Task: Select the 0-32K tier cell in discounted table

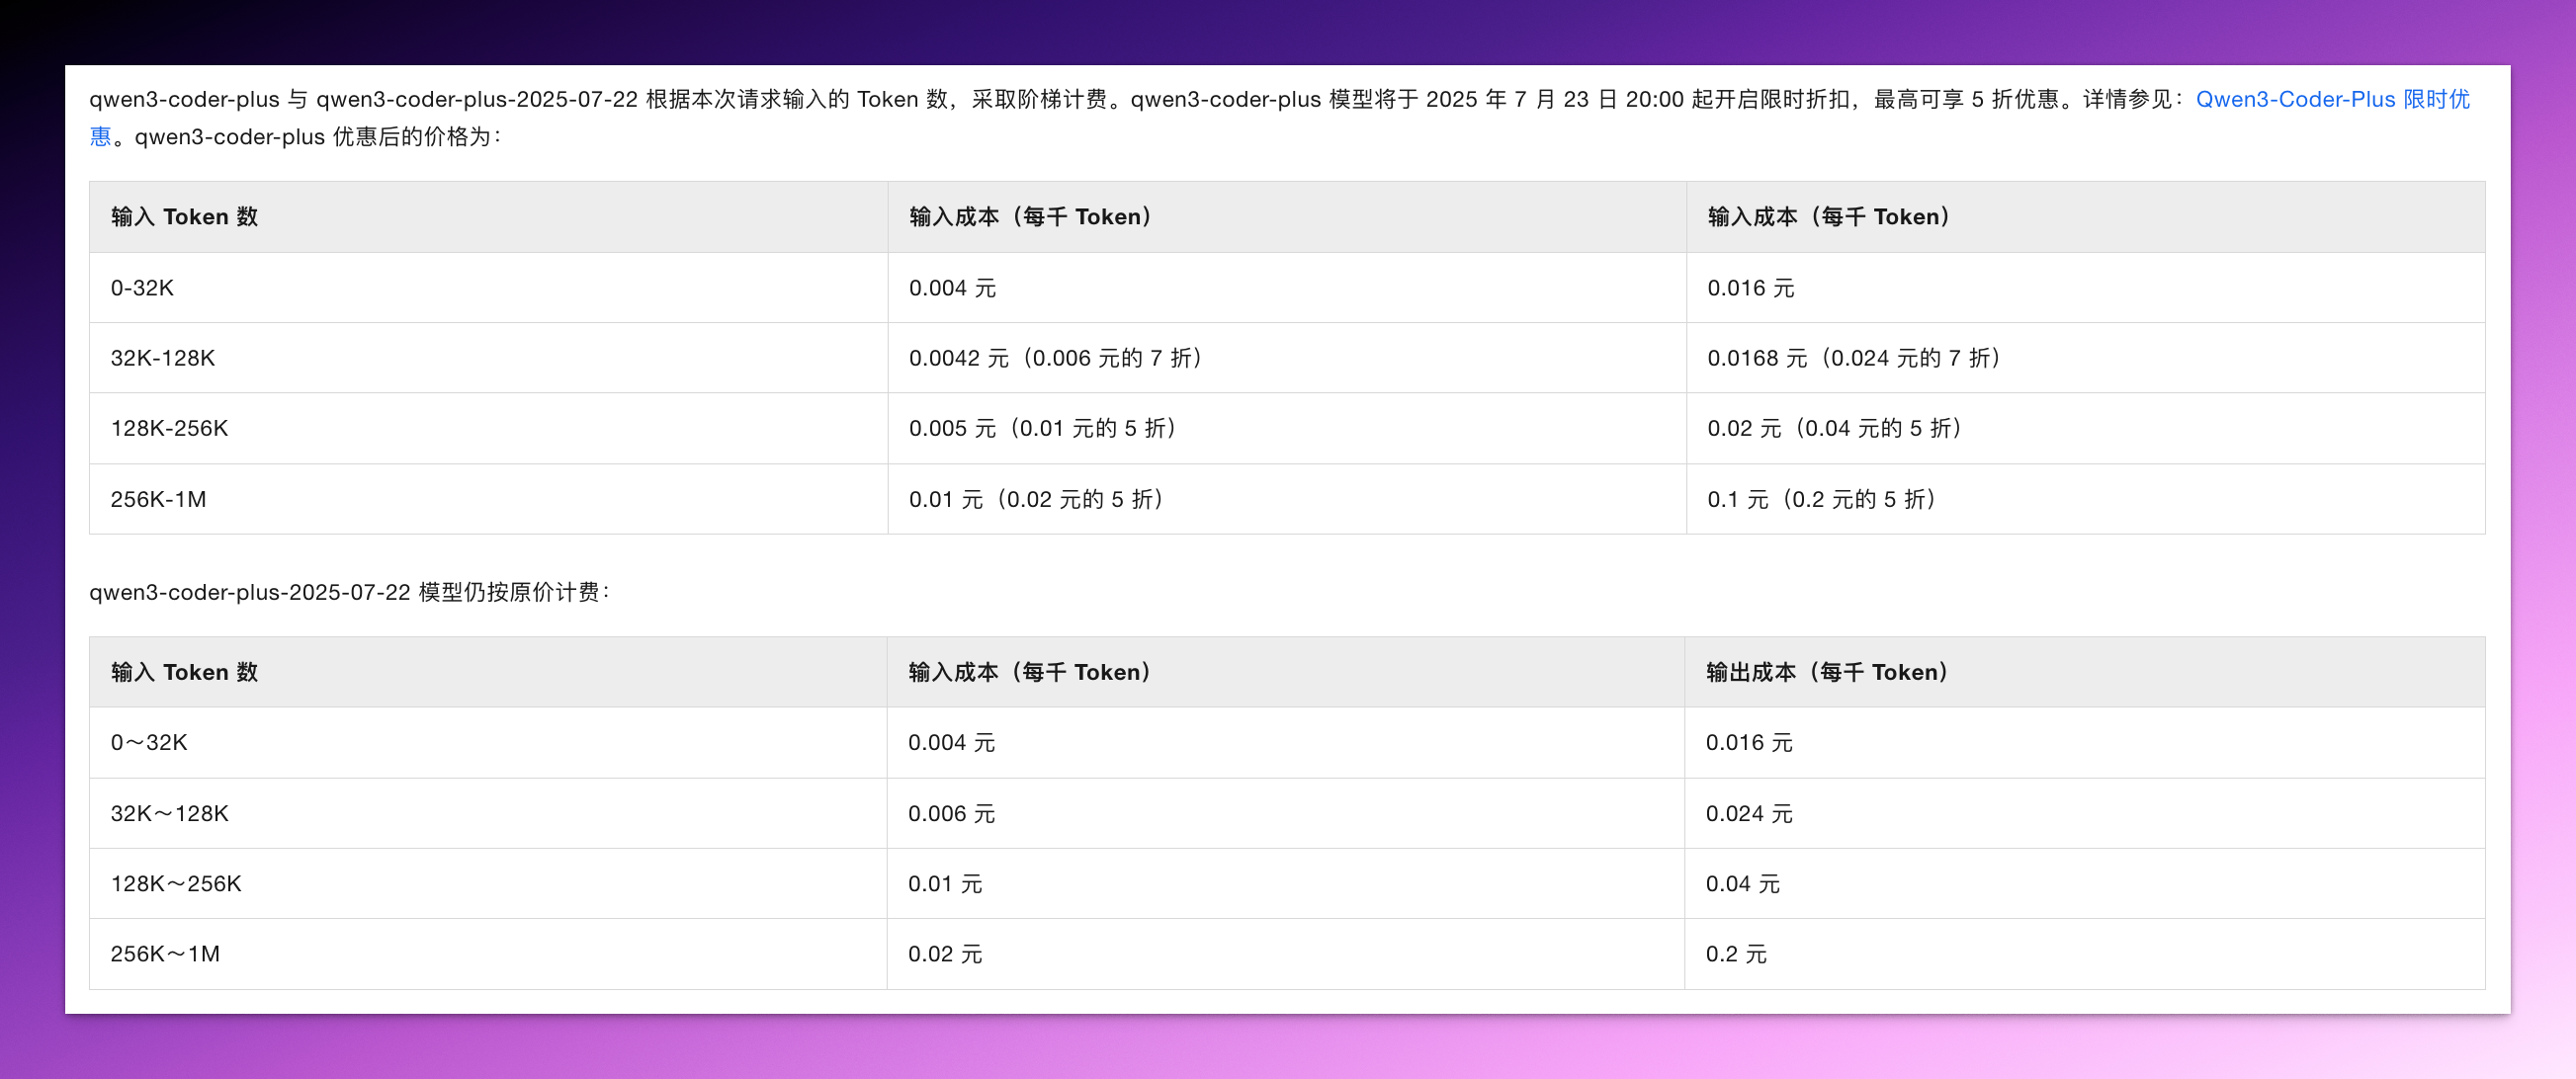Action: (142, 287)
